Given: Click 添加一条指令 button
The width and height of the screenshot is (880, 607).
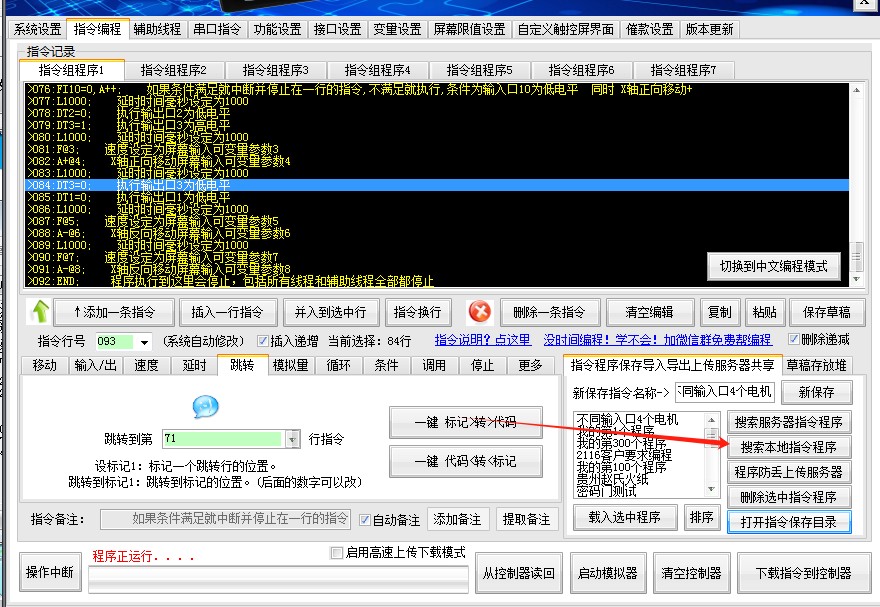Looking at the screenshot, I should (114, 312).
